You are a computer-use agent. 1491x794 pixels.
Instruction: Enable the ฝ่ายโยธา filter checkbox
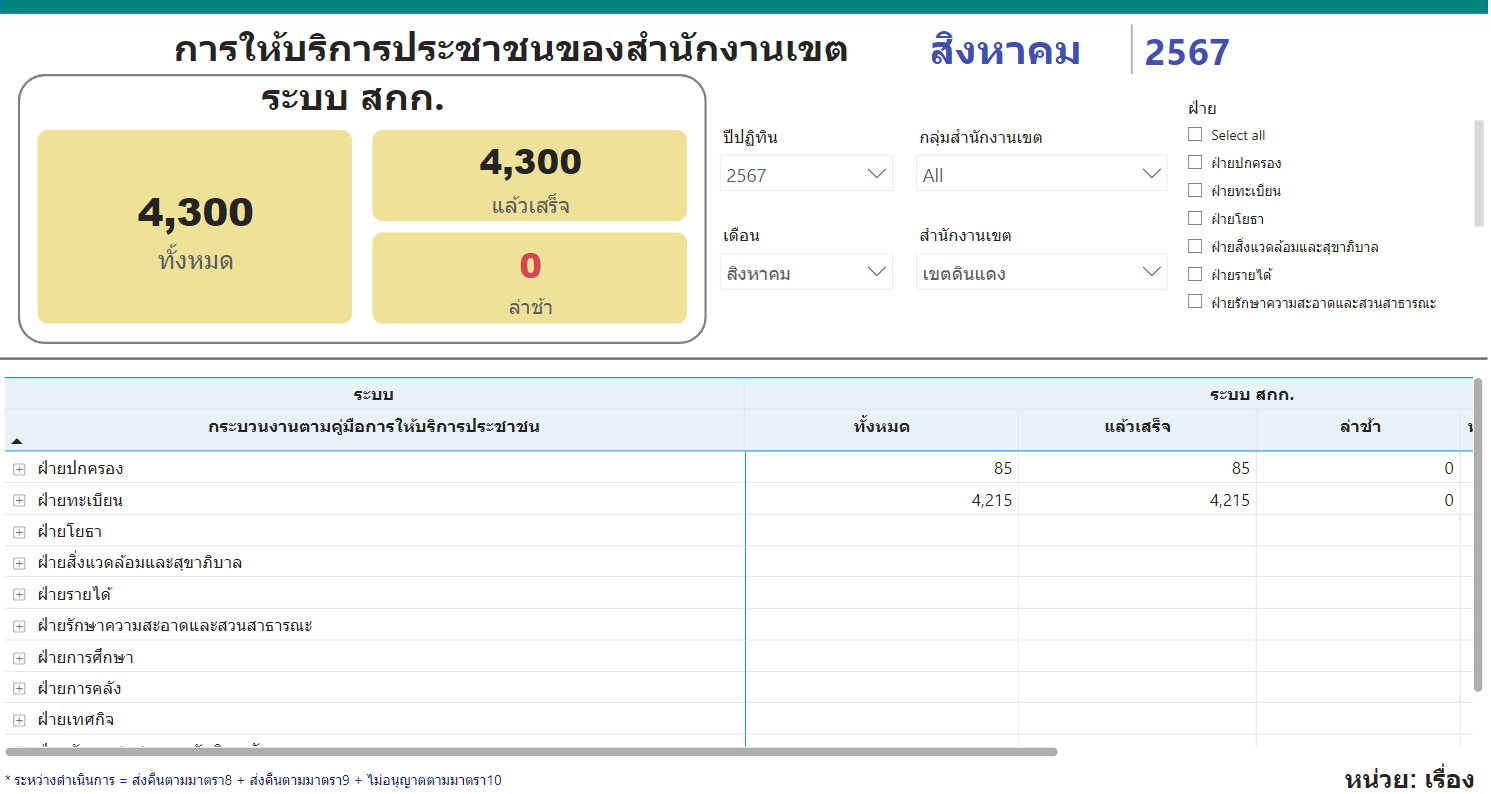click(1195, 218)
